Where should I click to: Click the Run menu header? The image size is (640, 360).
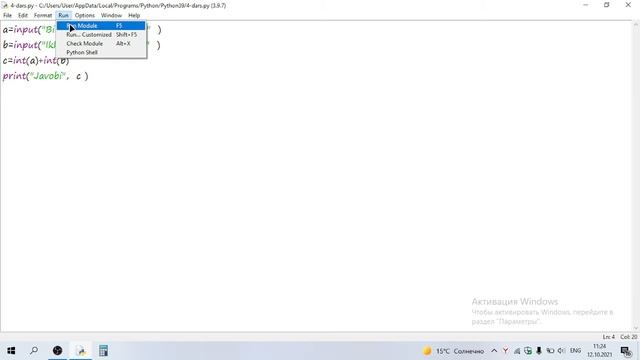(x=63, y=15)
